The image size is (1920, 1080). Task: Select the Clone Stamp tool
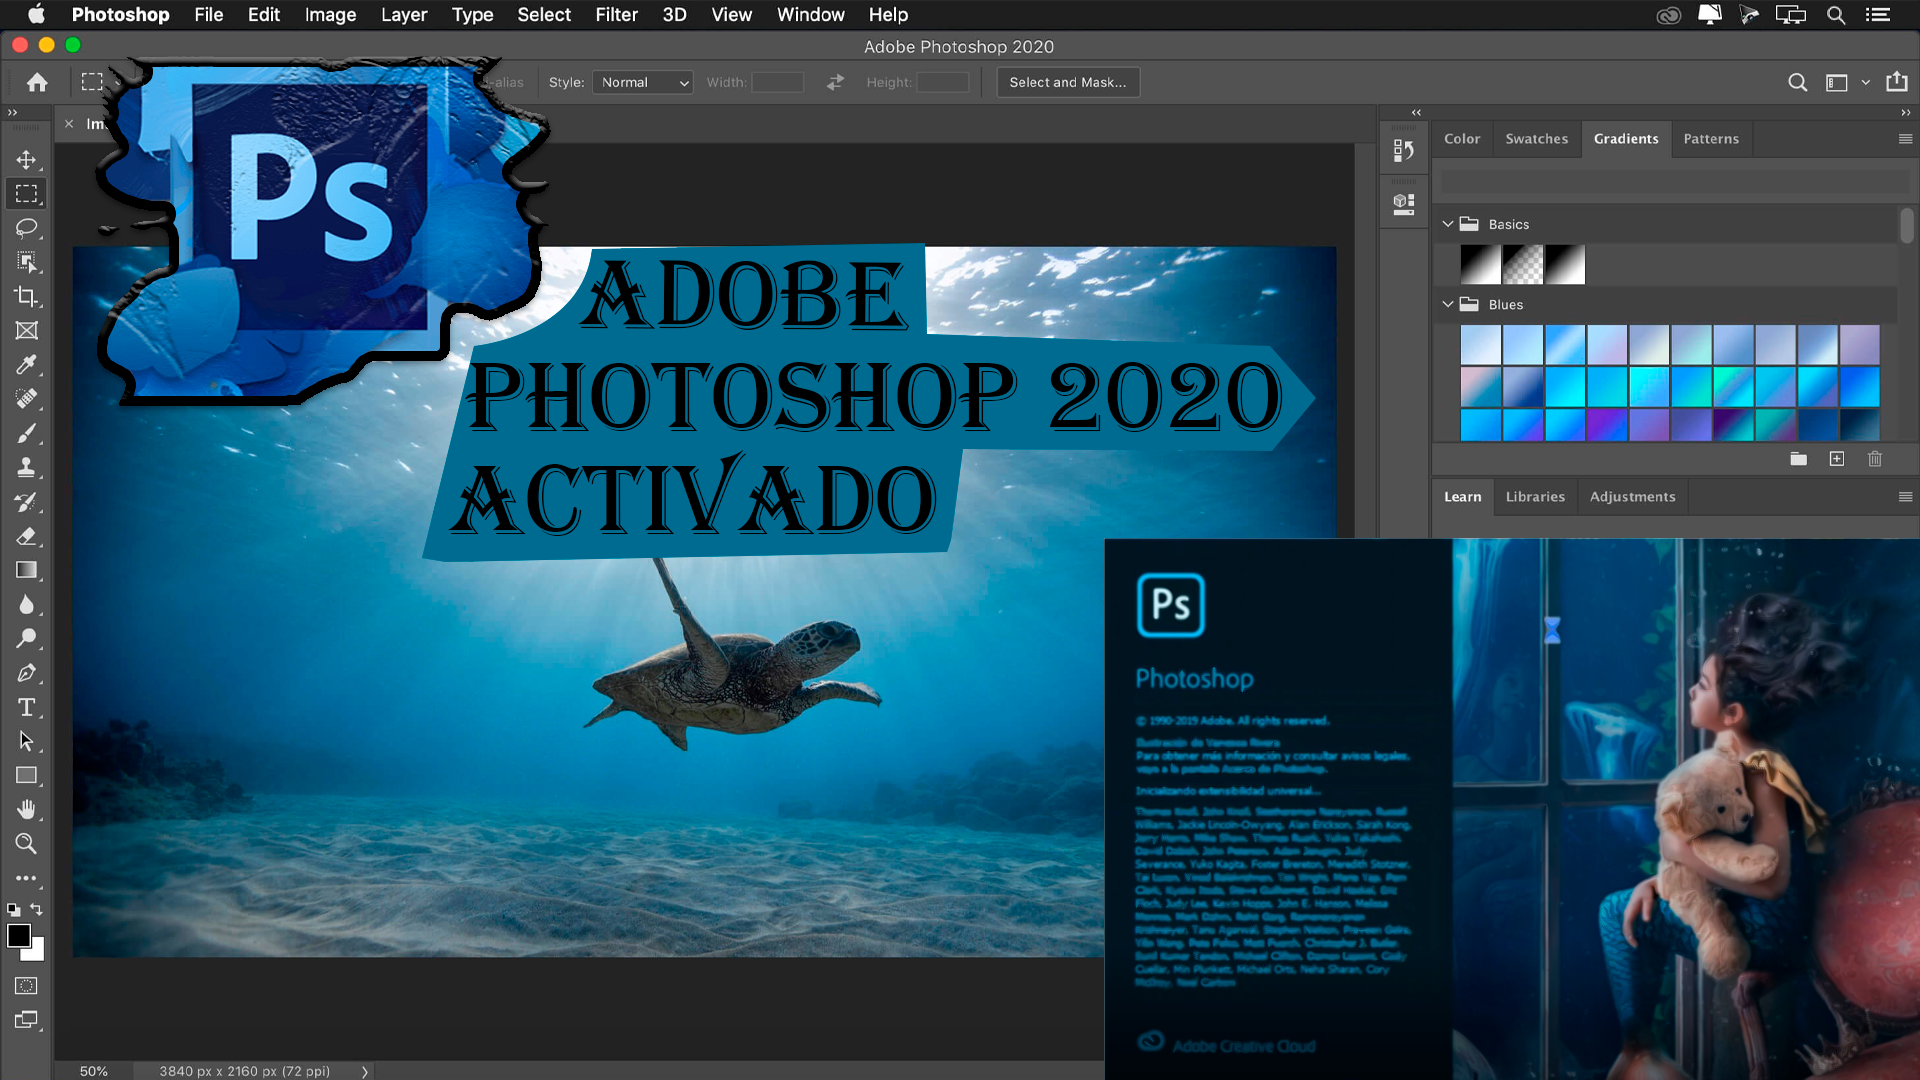[26, 467]
